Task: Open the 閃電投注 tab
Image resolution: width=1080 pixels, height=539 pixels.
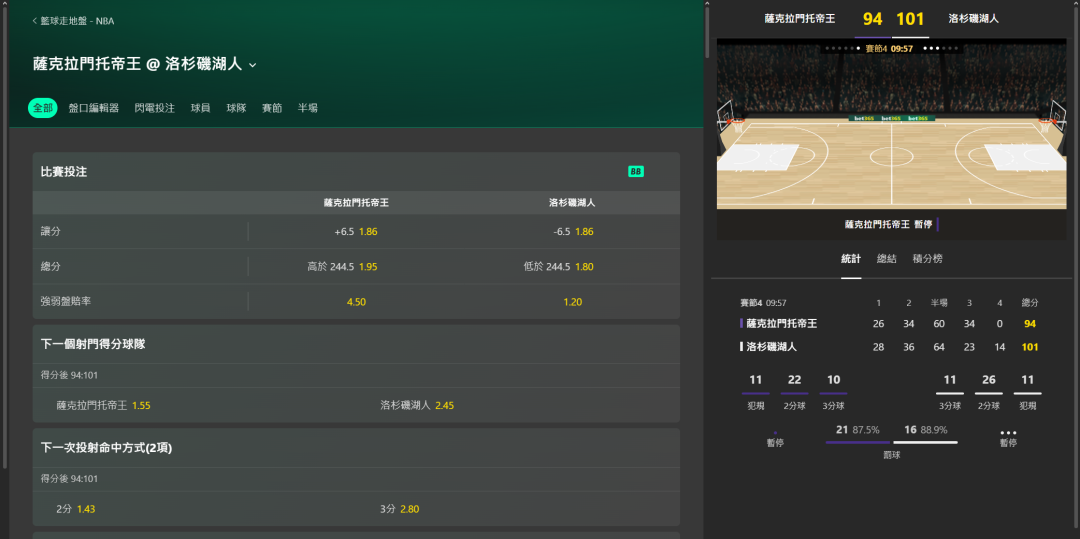Action: (155, 108)
